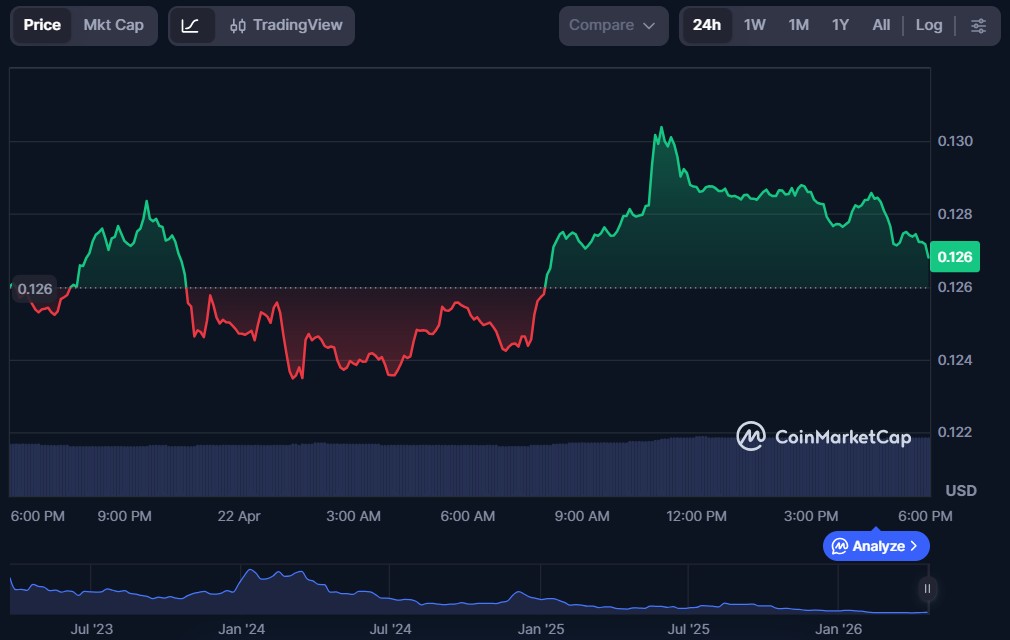Click the 22 Apr date on x-axis
1010x640 pixels.
pos(238,516)
